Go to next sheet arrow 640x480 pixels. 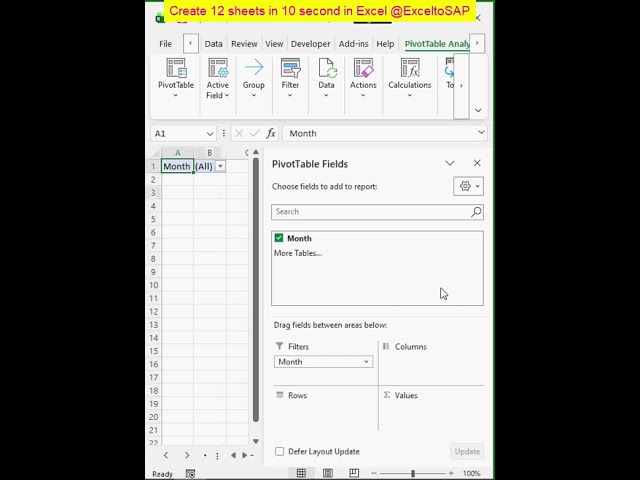pos(187,455)
